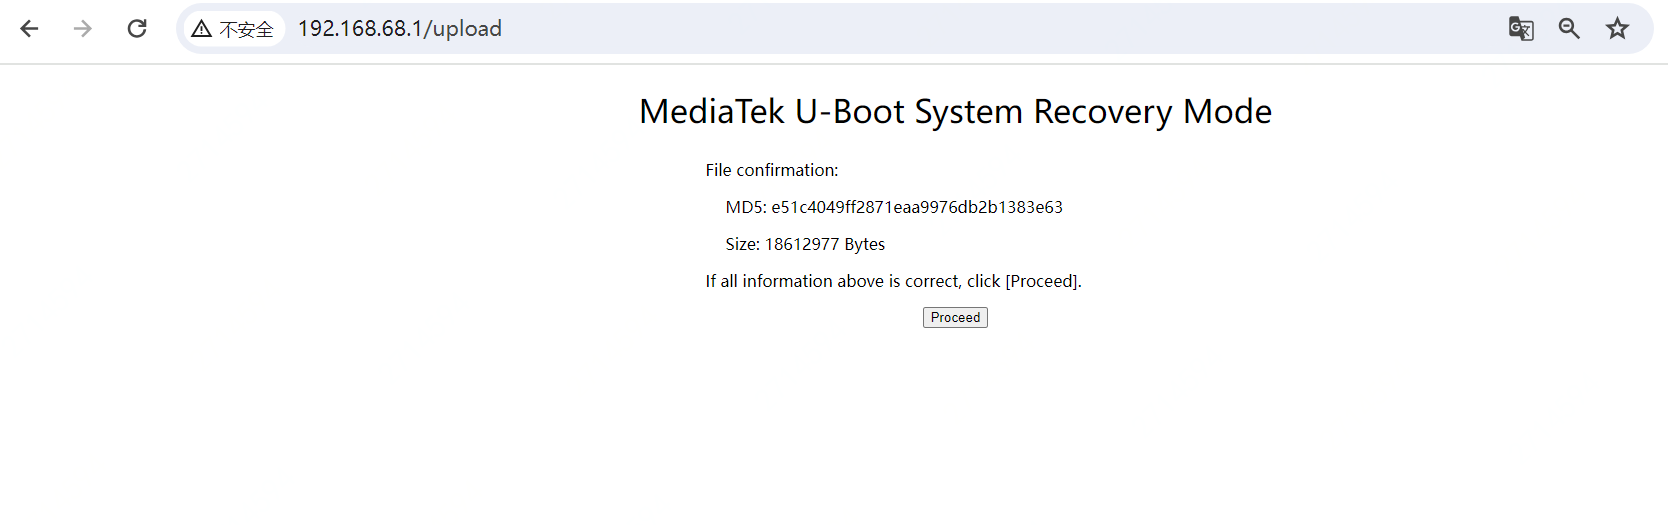1668x525 pixels.
Task: Click the word Bytes after the size
Action: click(x=865, y=244)
